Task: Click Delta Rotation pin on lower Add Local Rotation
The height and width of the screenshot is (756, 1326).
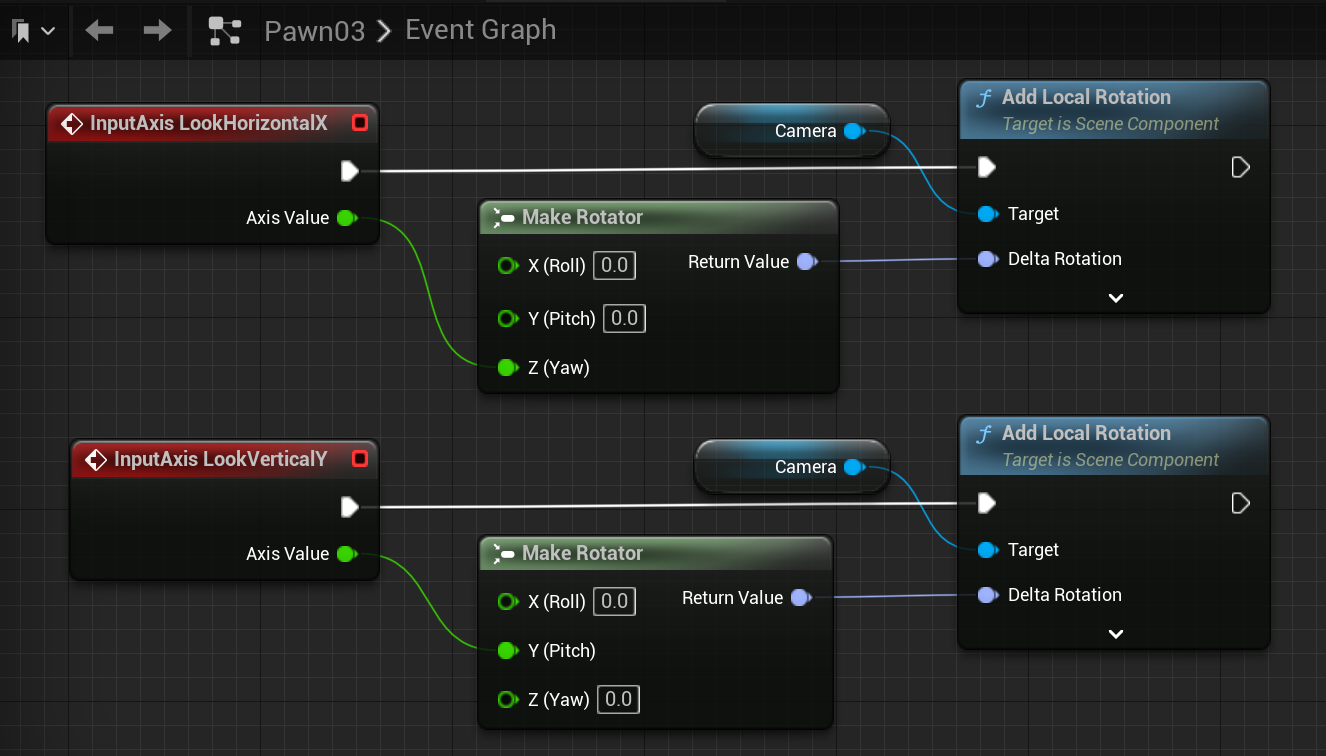Action: coord(986,595)
